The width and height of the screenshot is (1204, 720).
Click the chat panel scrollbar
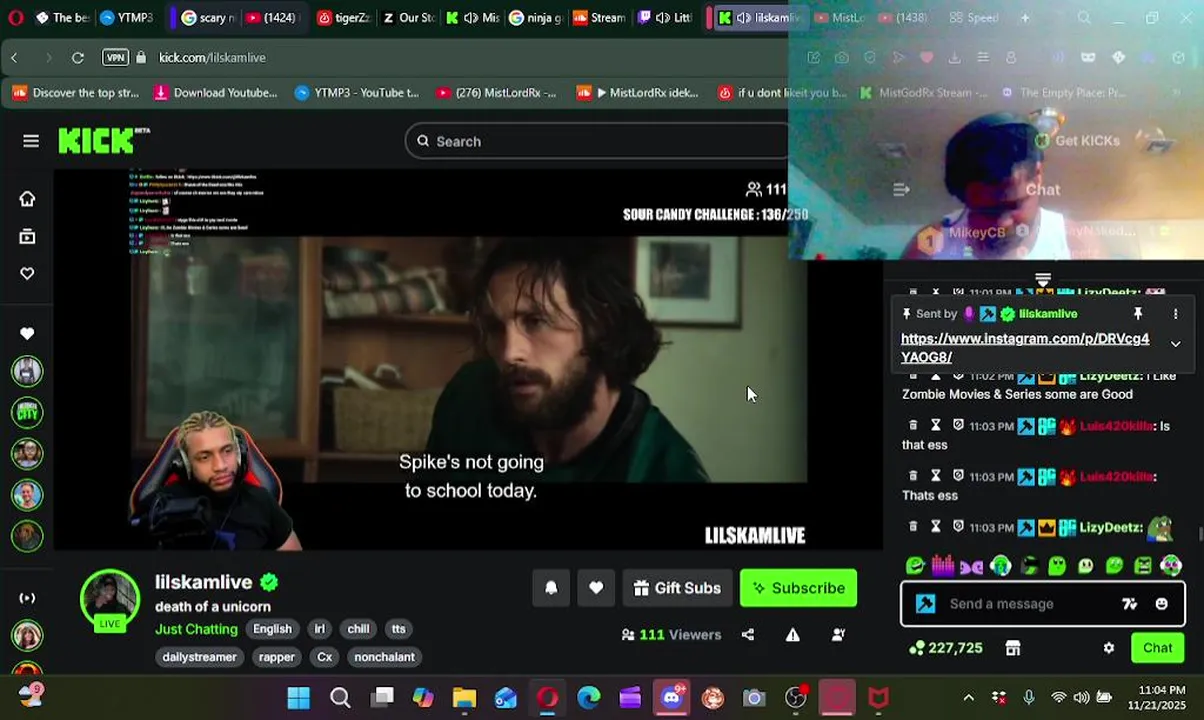(1200, 532)
